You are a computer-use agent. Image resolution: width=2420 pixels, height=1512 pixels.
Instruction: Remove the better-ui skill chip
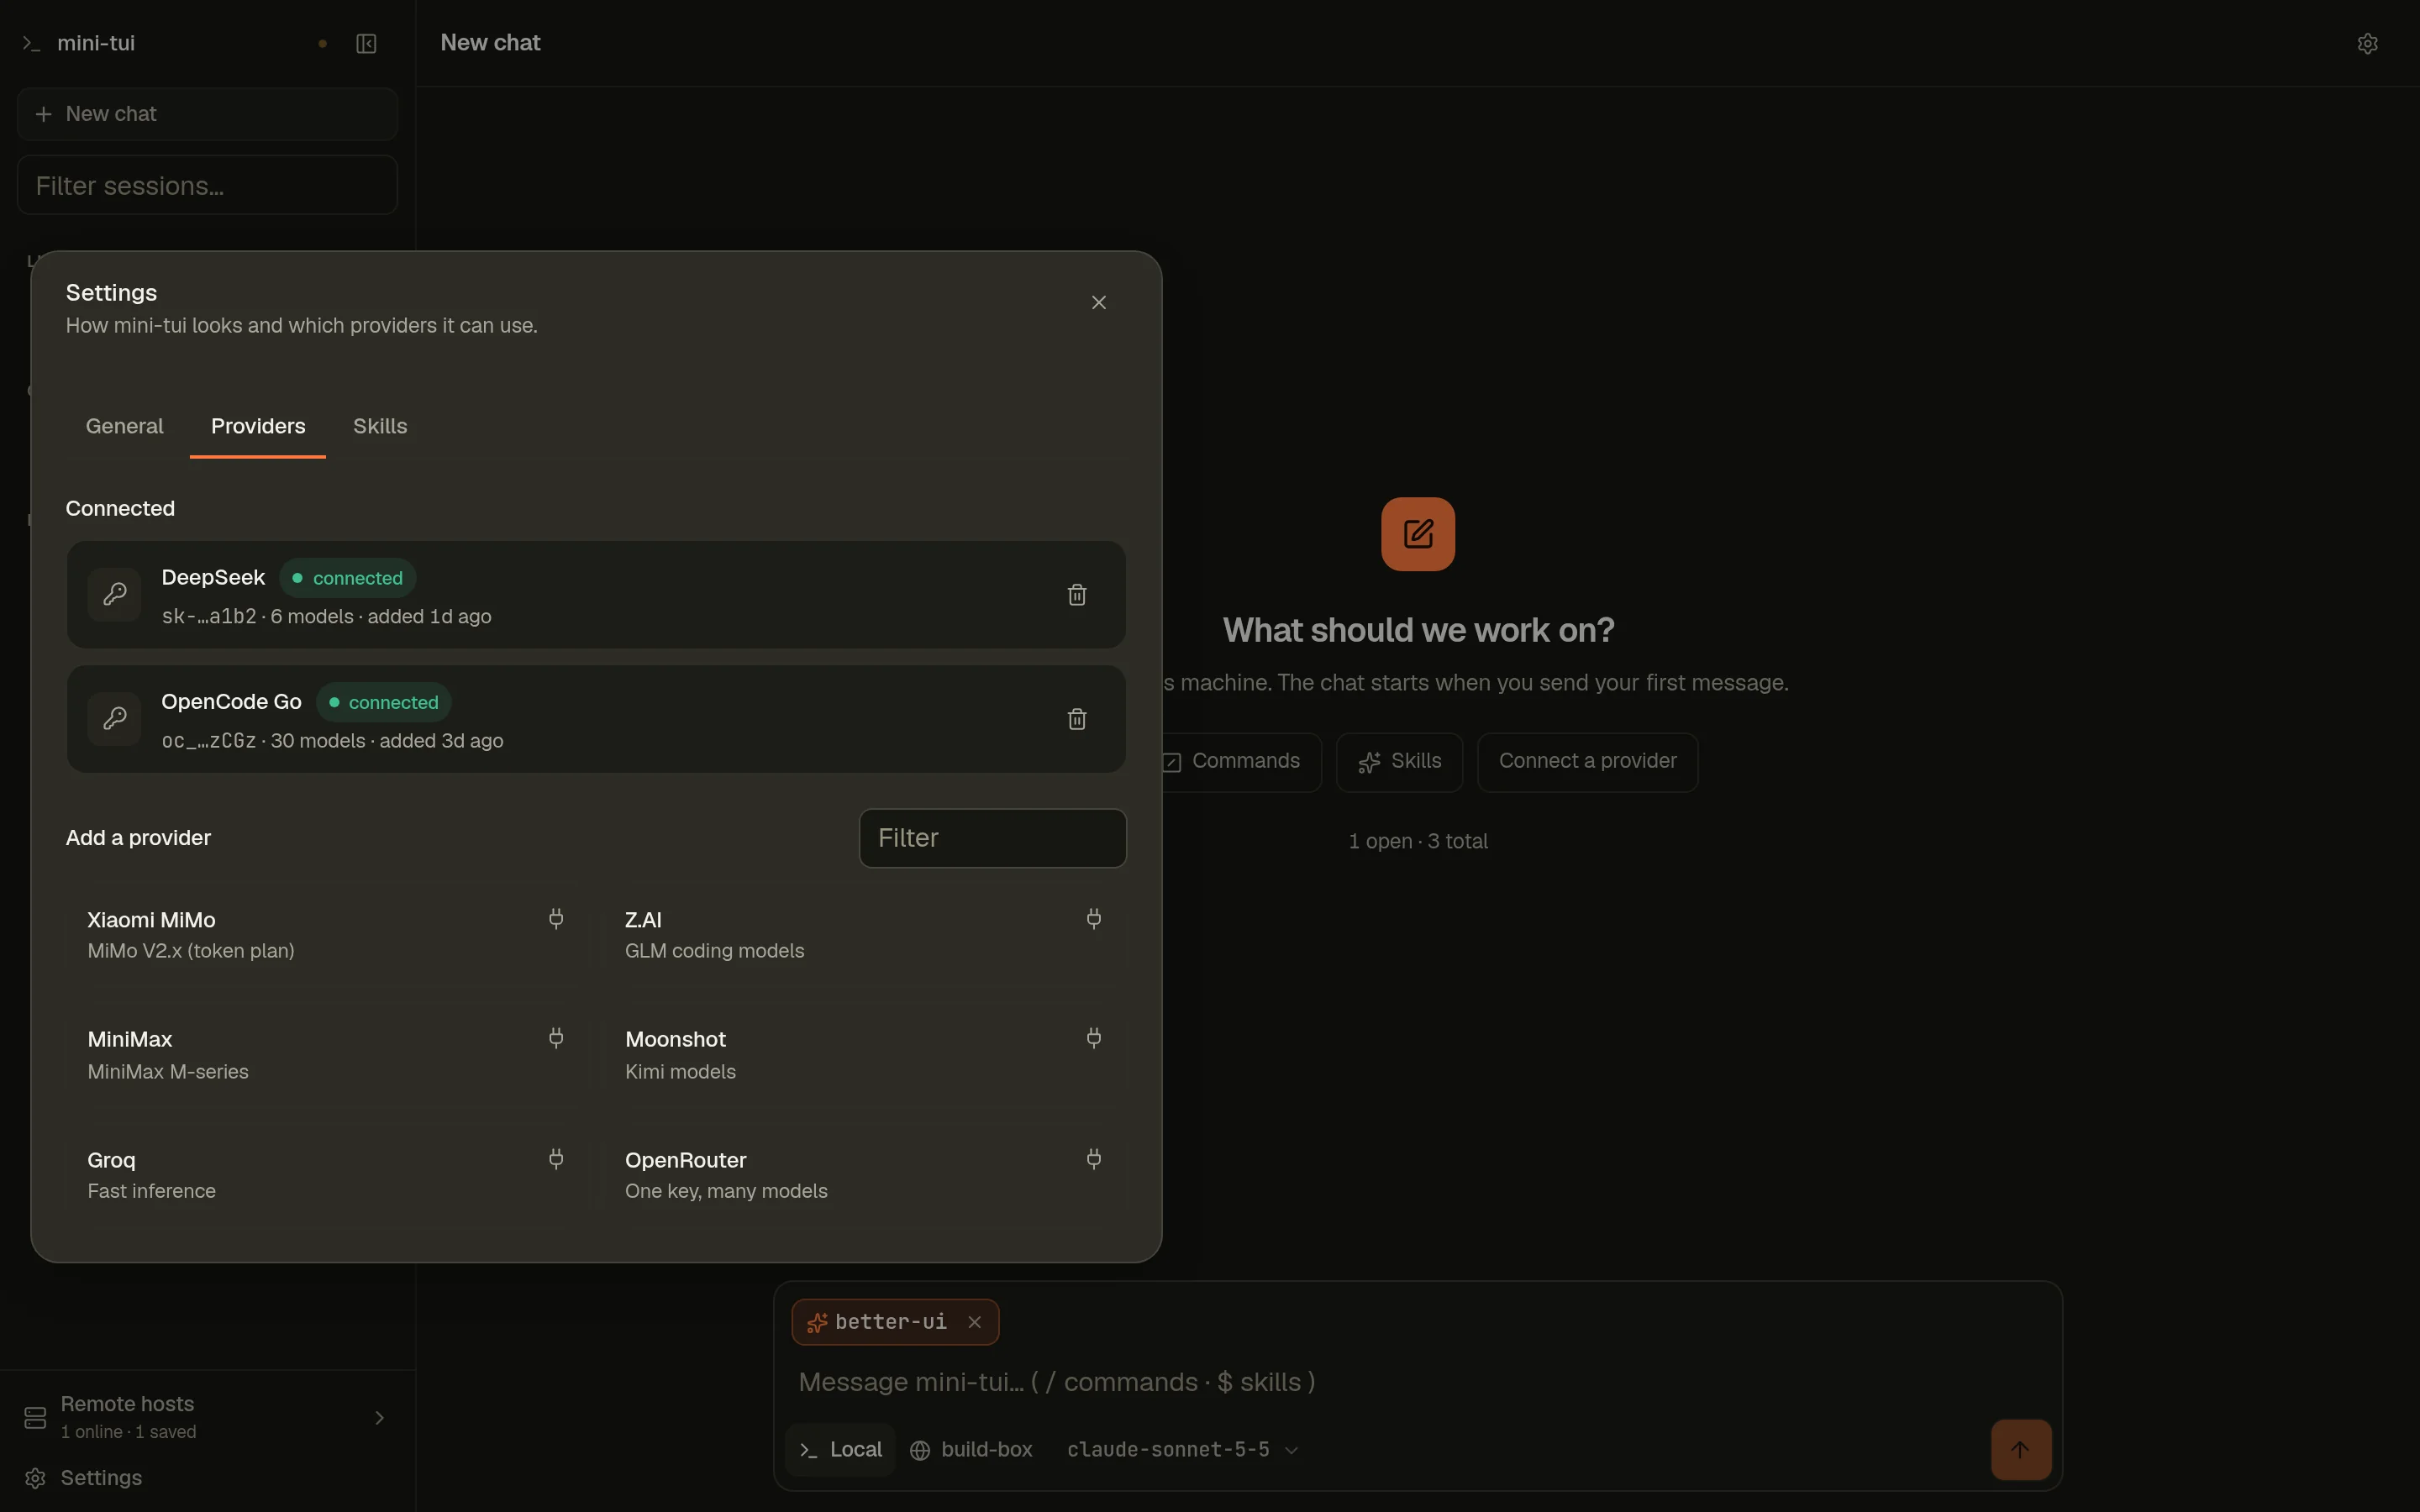coord(974,1322)
